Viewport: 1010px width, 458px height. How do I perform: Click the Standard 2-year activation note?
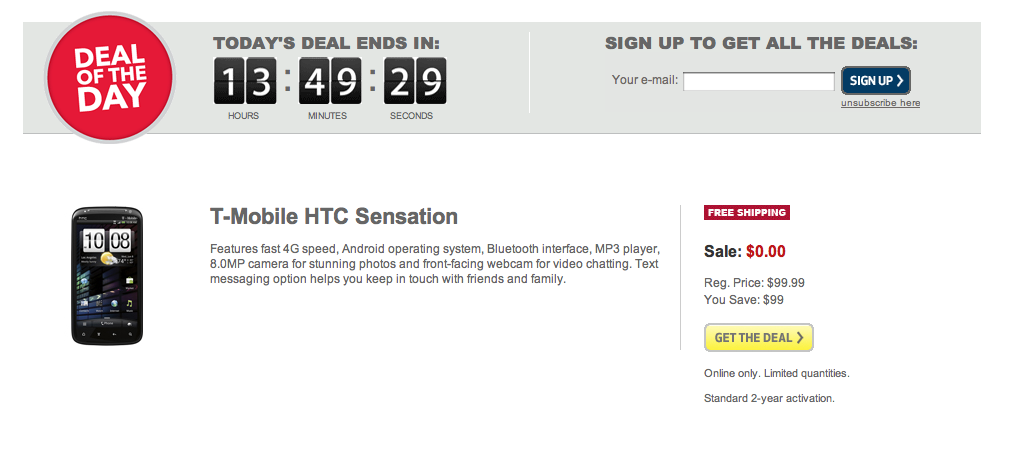769,398
